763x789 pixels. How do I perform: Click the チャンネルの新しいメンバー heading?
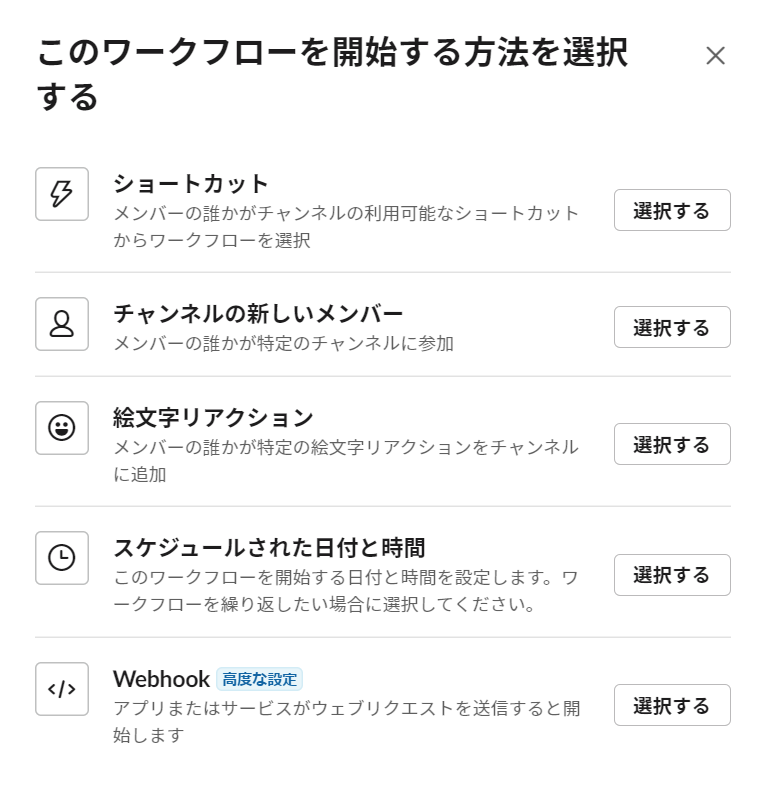(258, 313)
